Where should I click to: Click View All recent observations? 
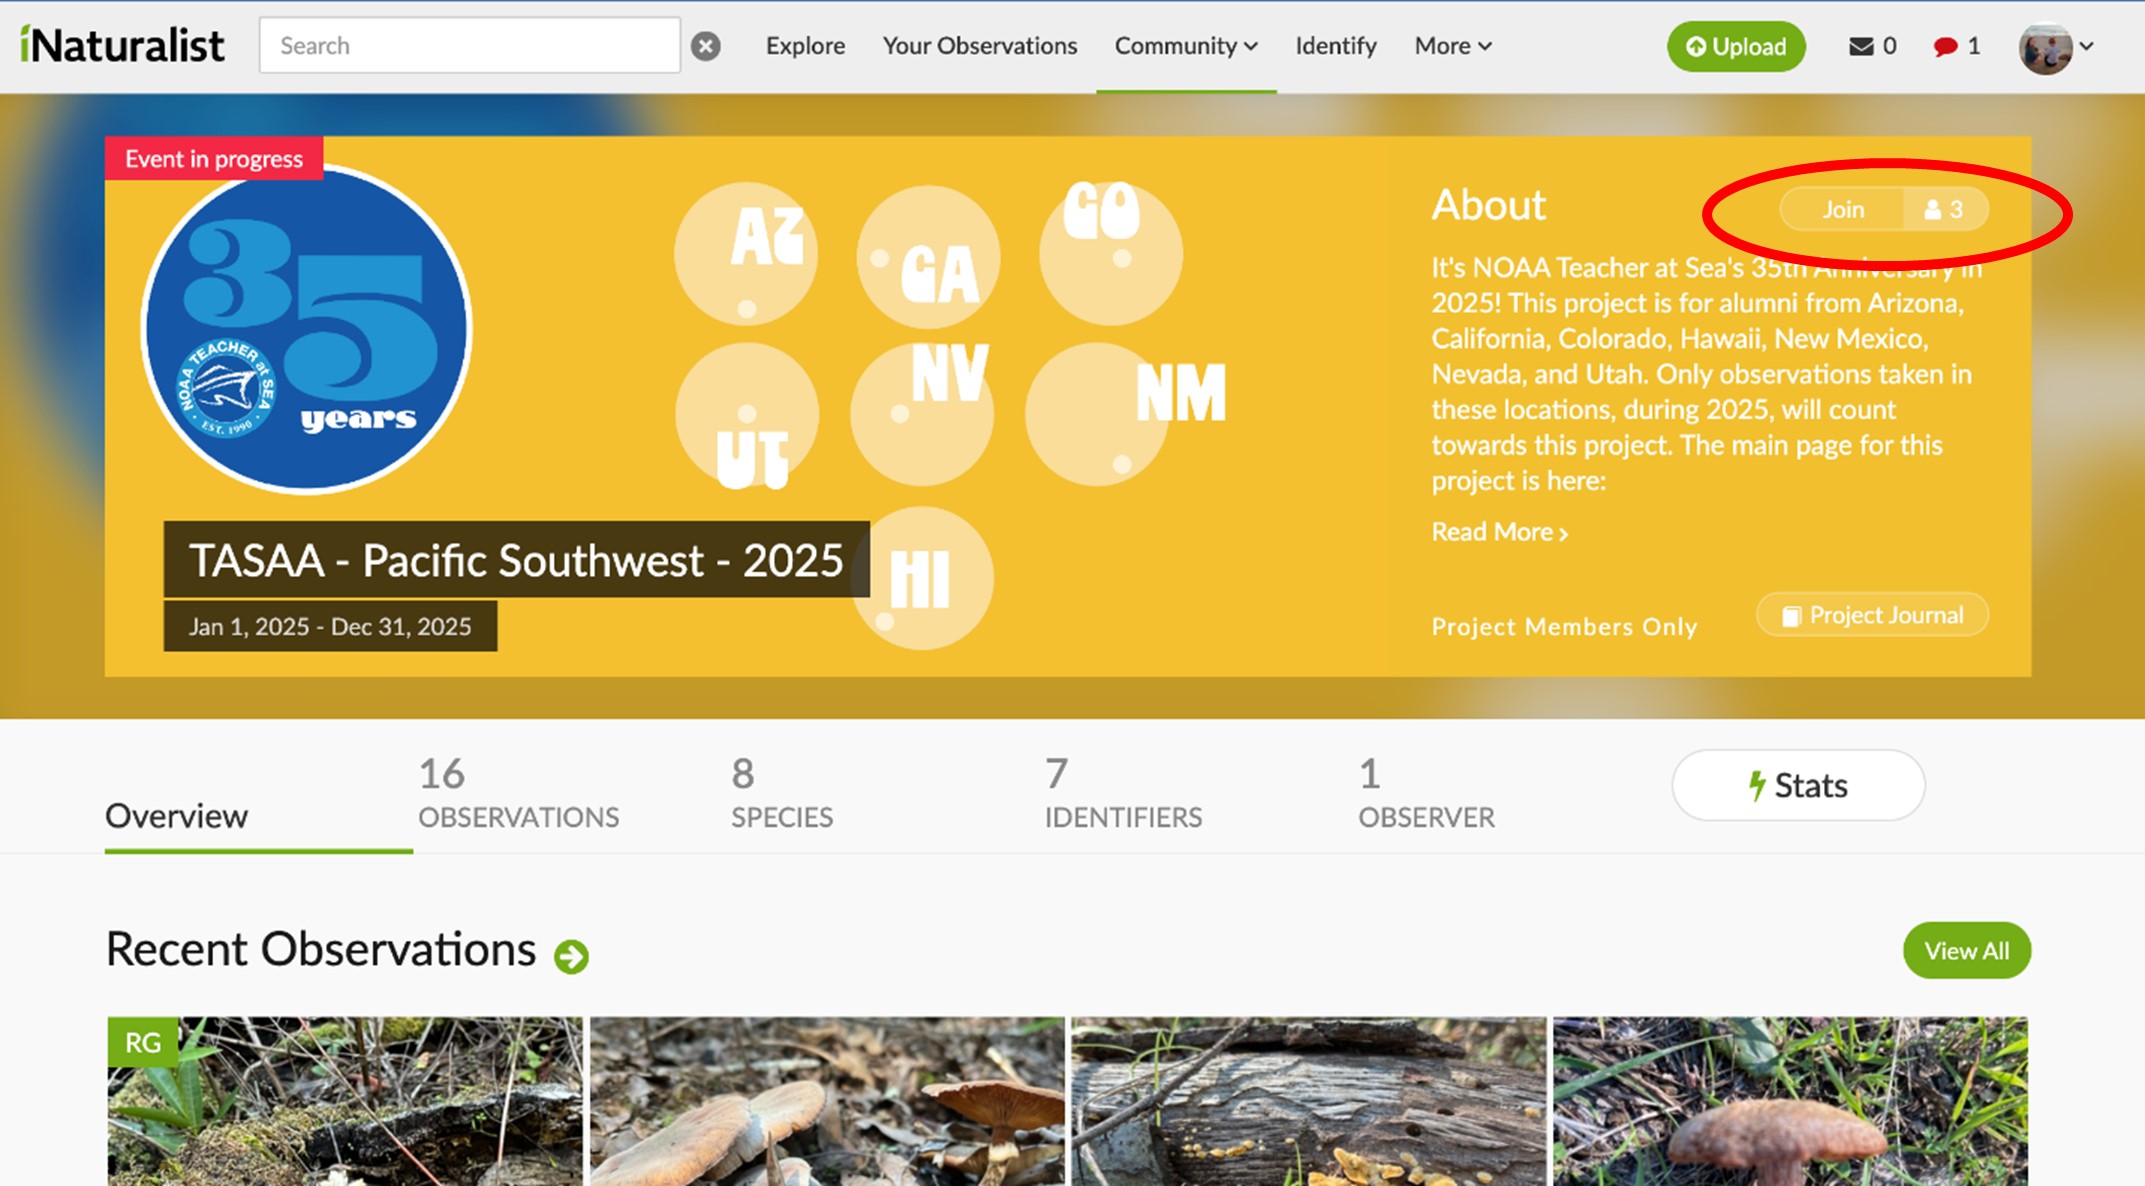(1966, 951)
